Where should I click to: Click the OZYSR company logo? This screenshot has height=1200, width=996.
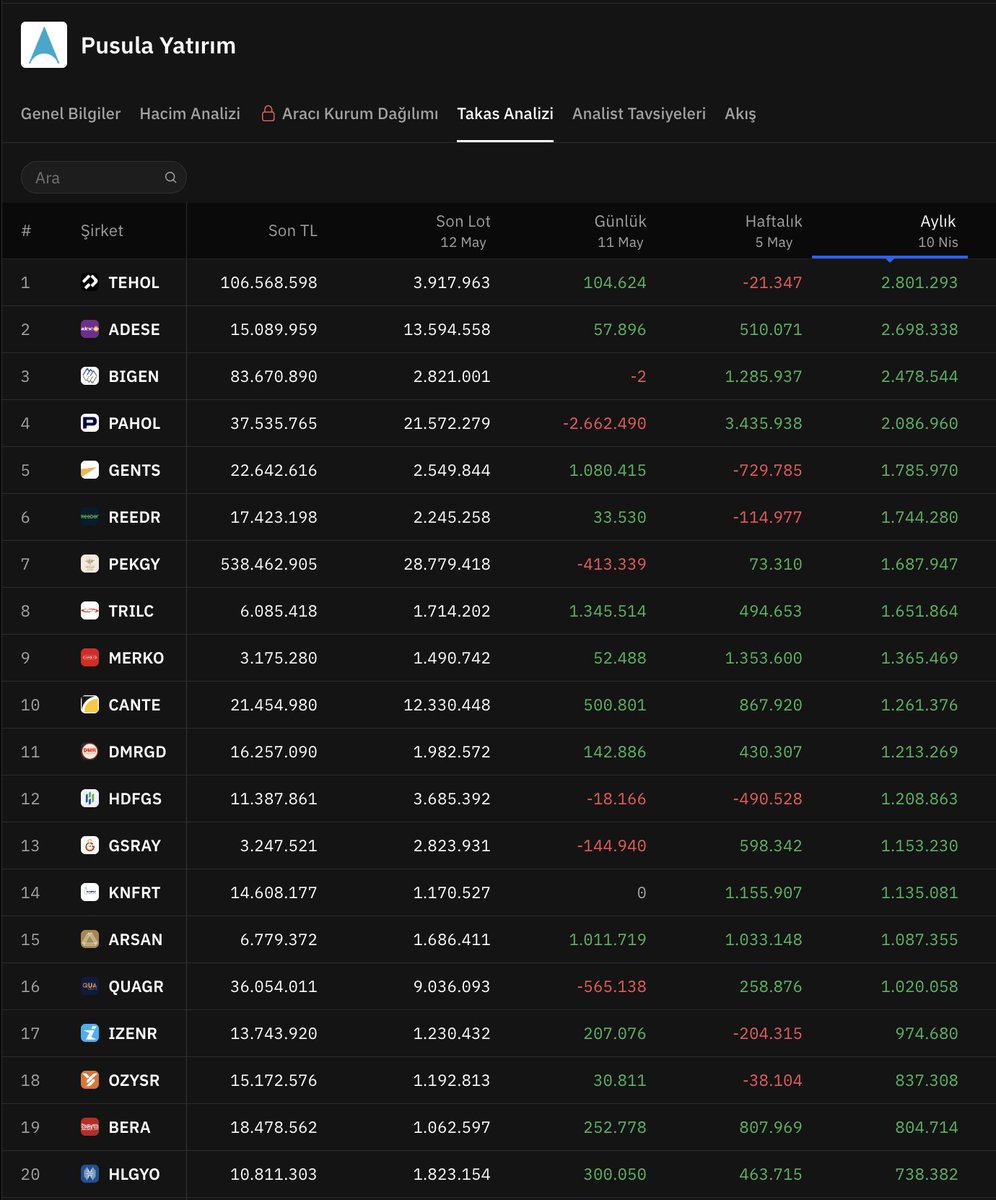pos(90,1082)
